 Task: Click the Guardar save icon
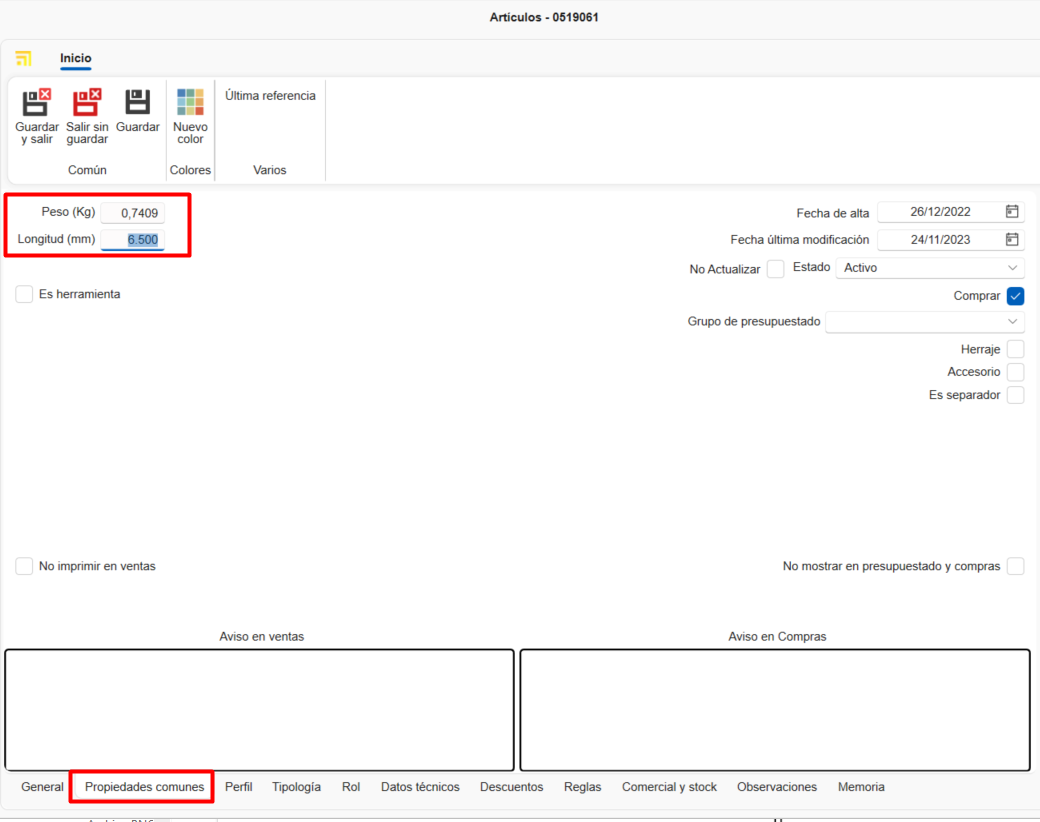tap(137, 102)
